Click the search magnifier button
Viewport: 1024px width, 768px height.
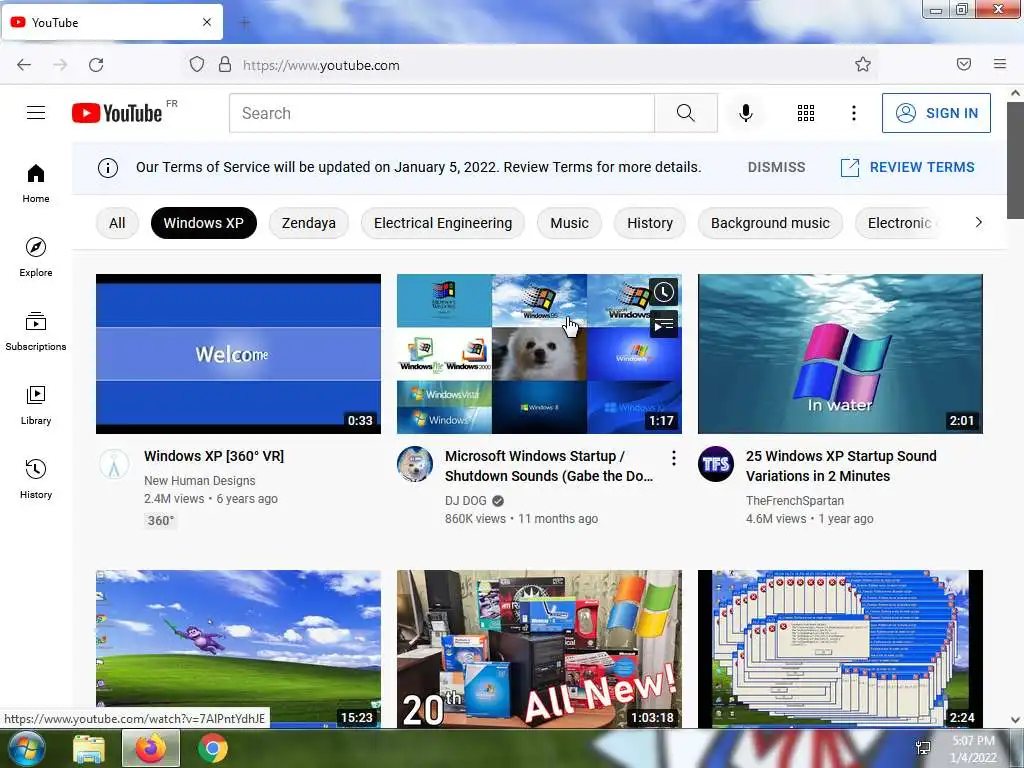tap(686, 113)
